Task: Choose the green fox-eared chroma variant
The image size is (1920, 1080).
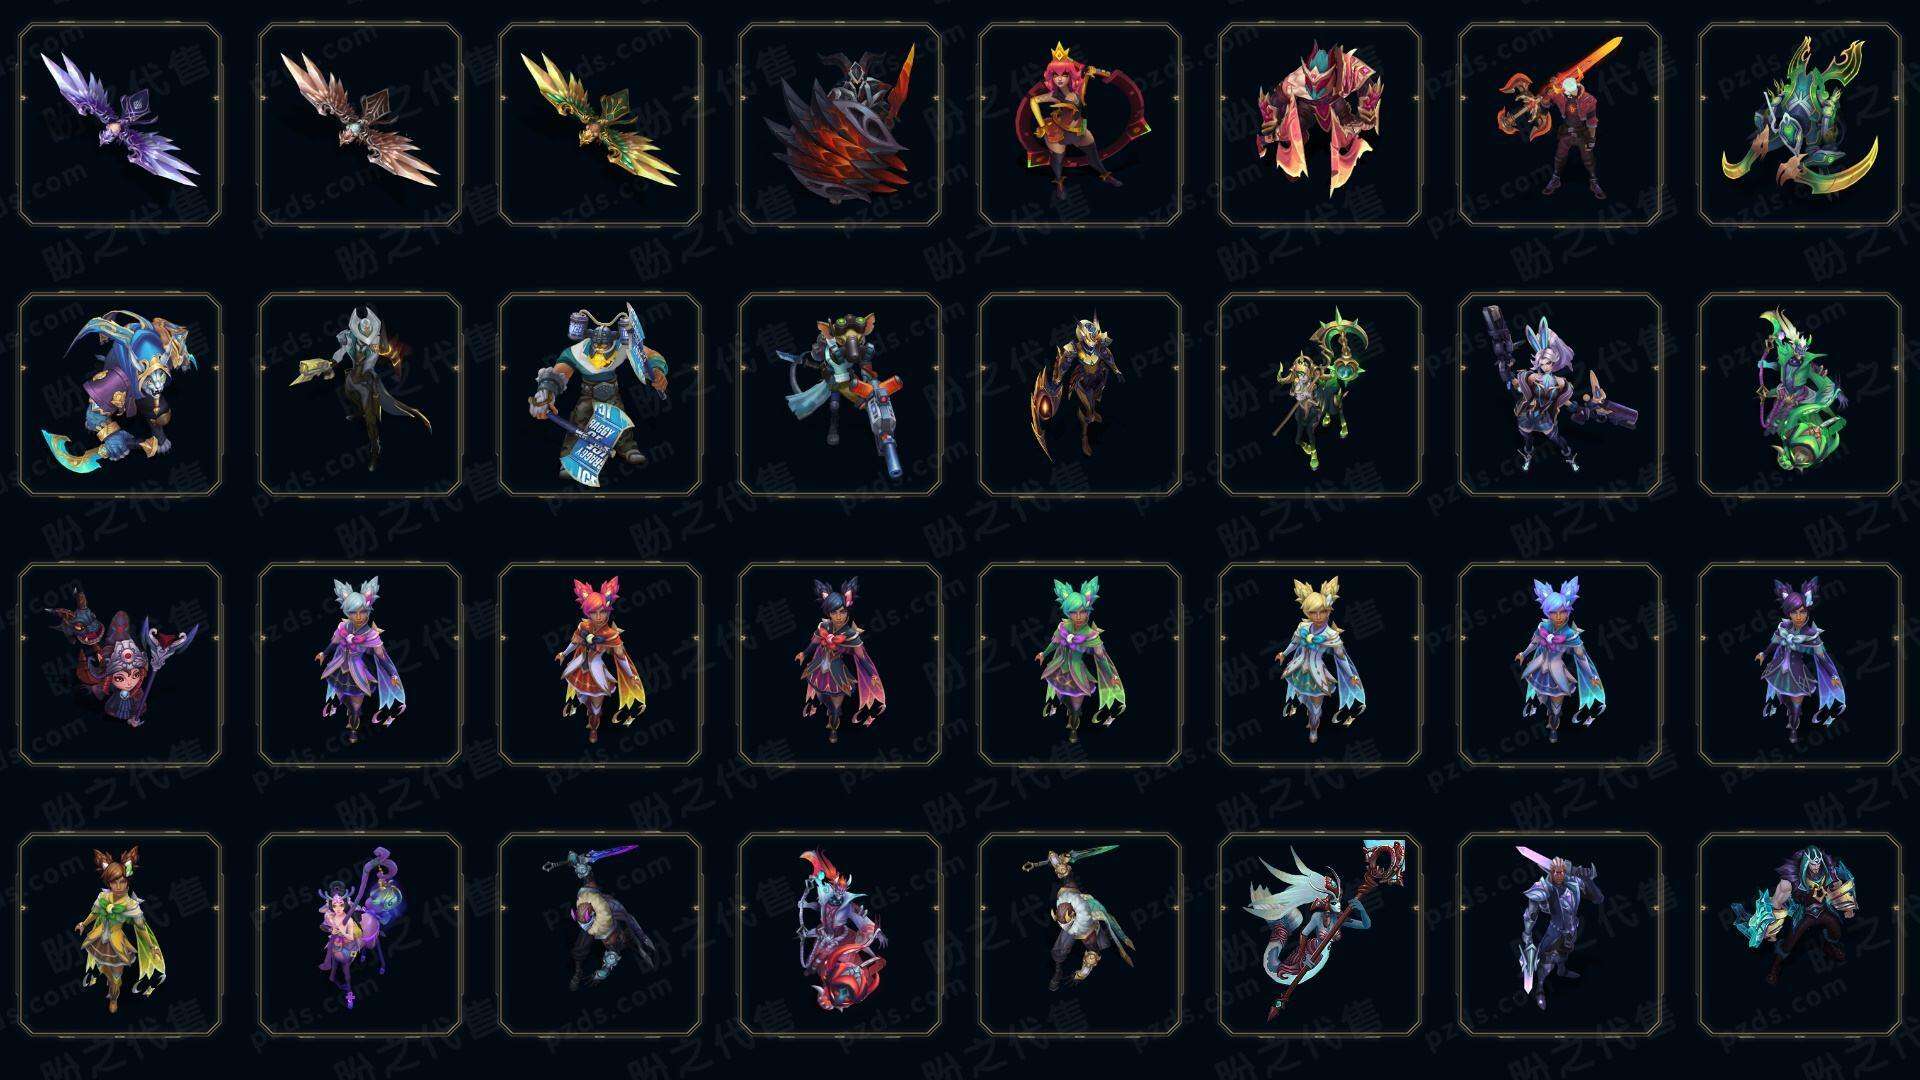Action: (1080, 664)
